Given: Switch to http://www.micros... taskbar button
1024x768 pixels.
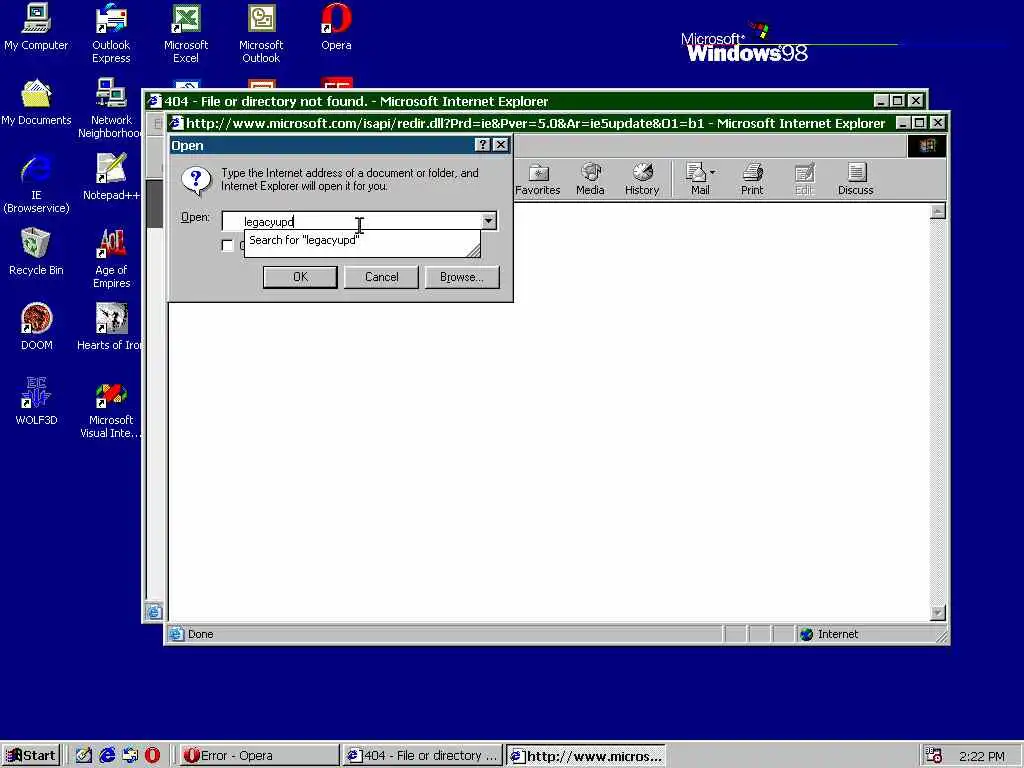Looking at the screenshot, I should (x=586, y=756).
